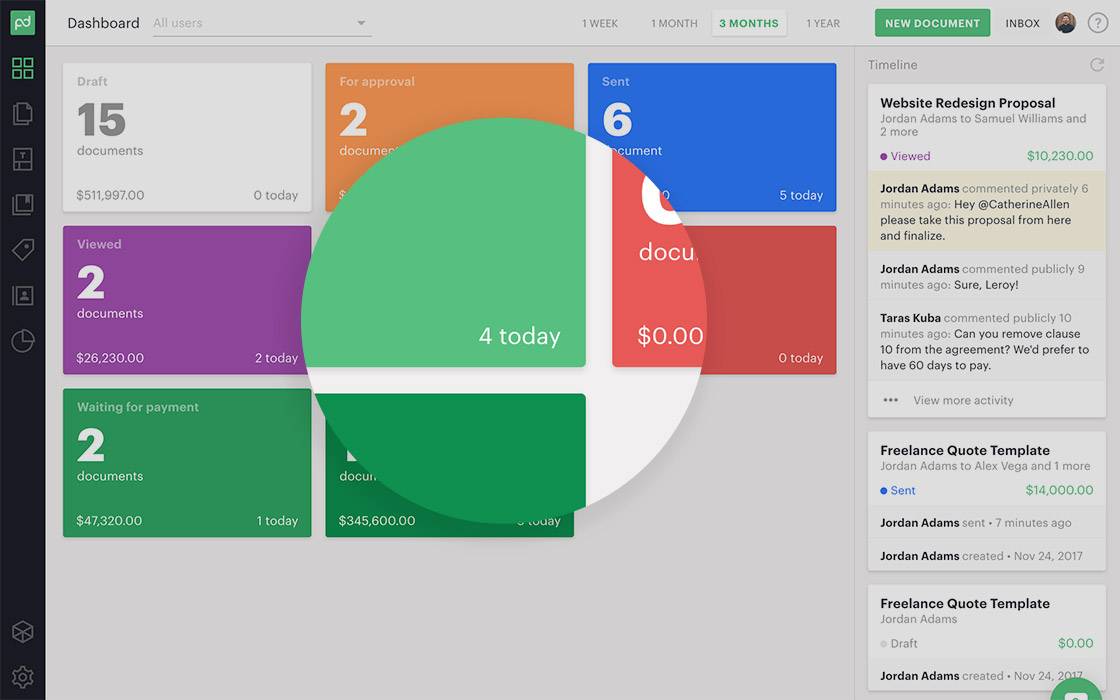Select the 1 MONTH range tab
Screen dimensions: 1120x700
click(674, 24)
